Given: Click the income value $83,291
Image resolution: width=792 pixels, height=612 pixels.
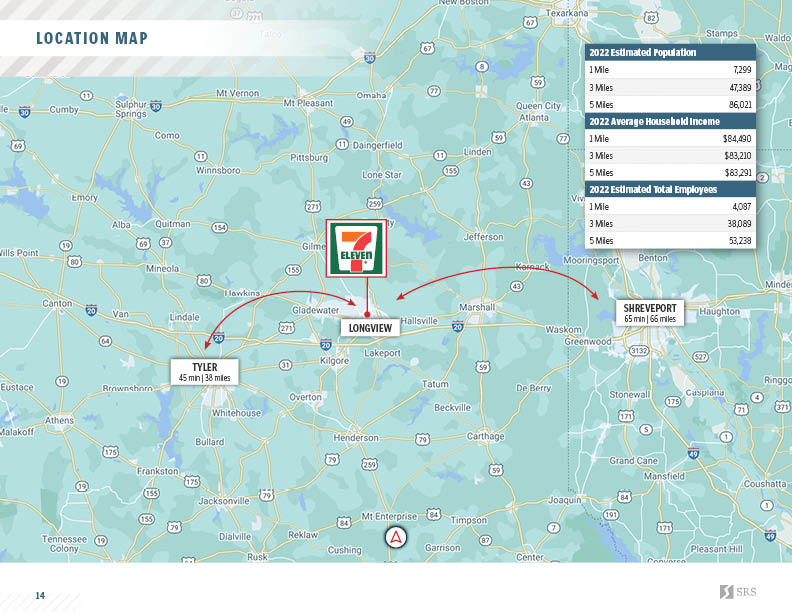Looking at the screenshot, I should click(x=738, y=173).
